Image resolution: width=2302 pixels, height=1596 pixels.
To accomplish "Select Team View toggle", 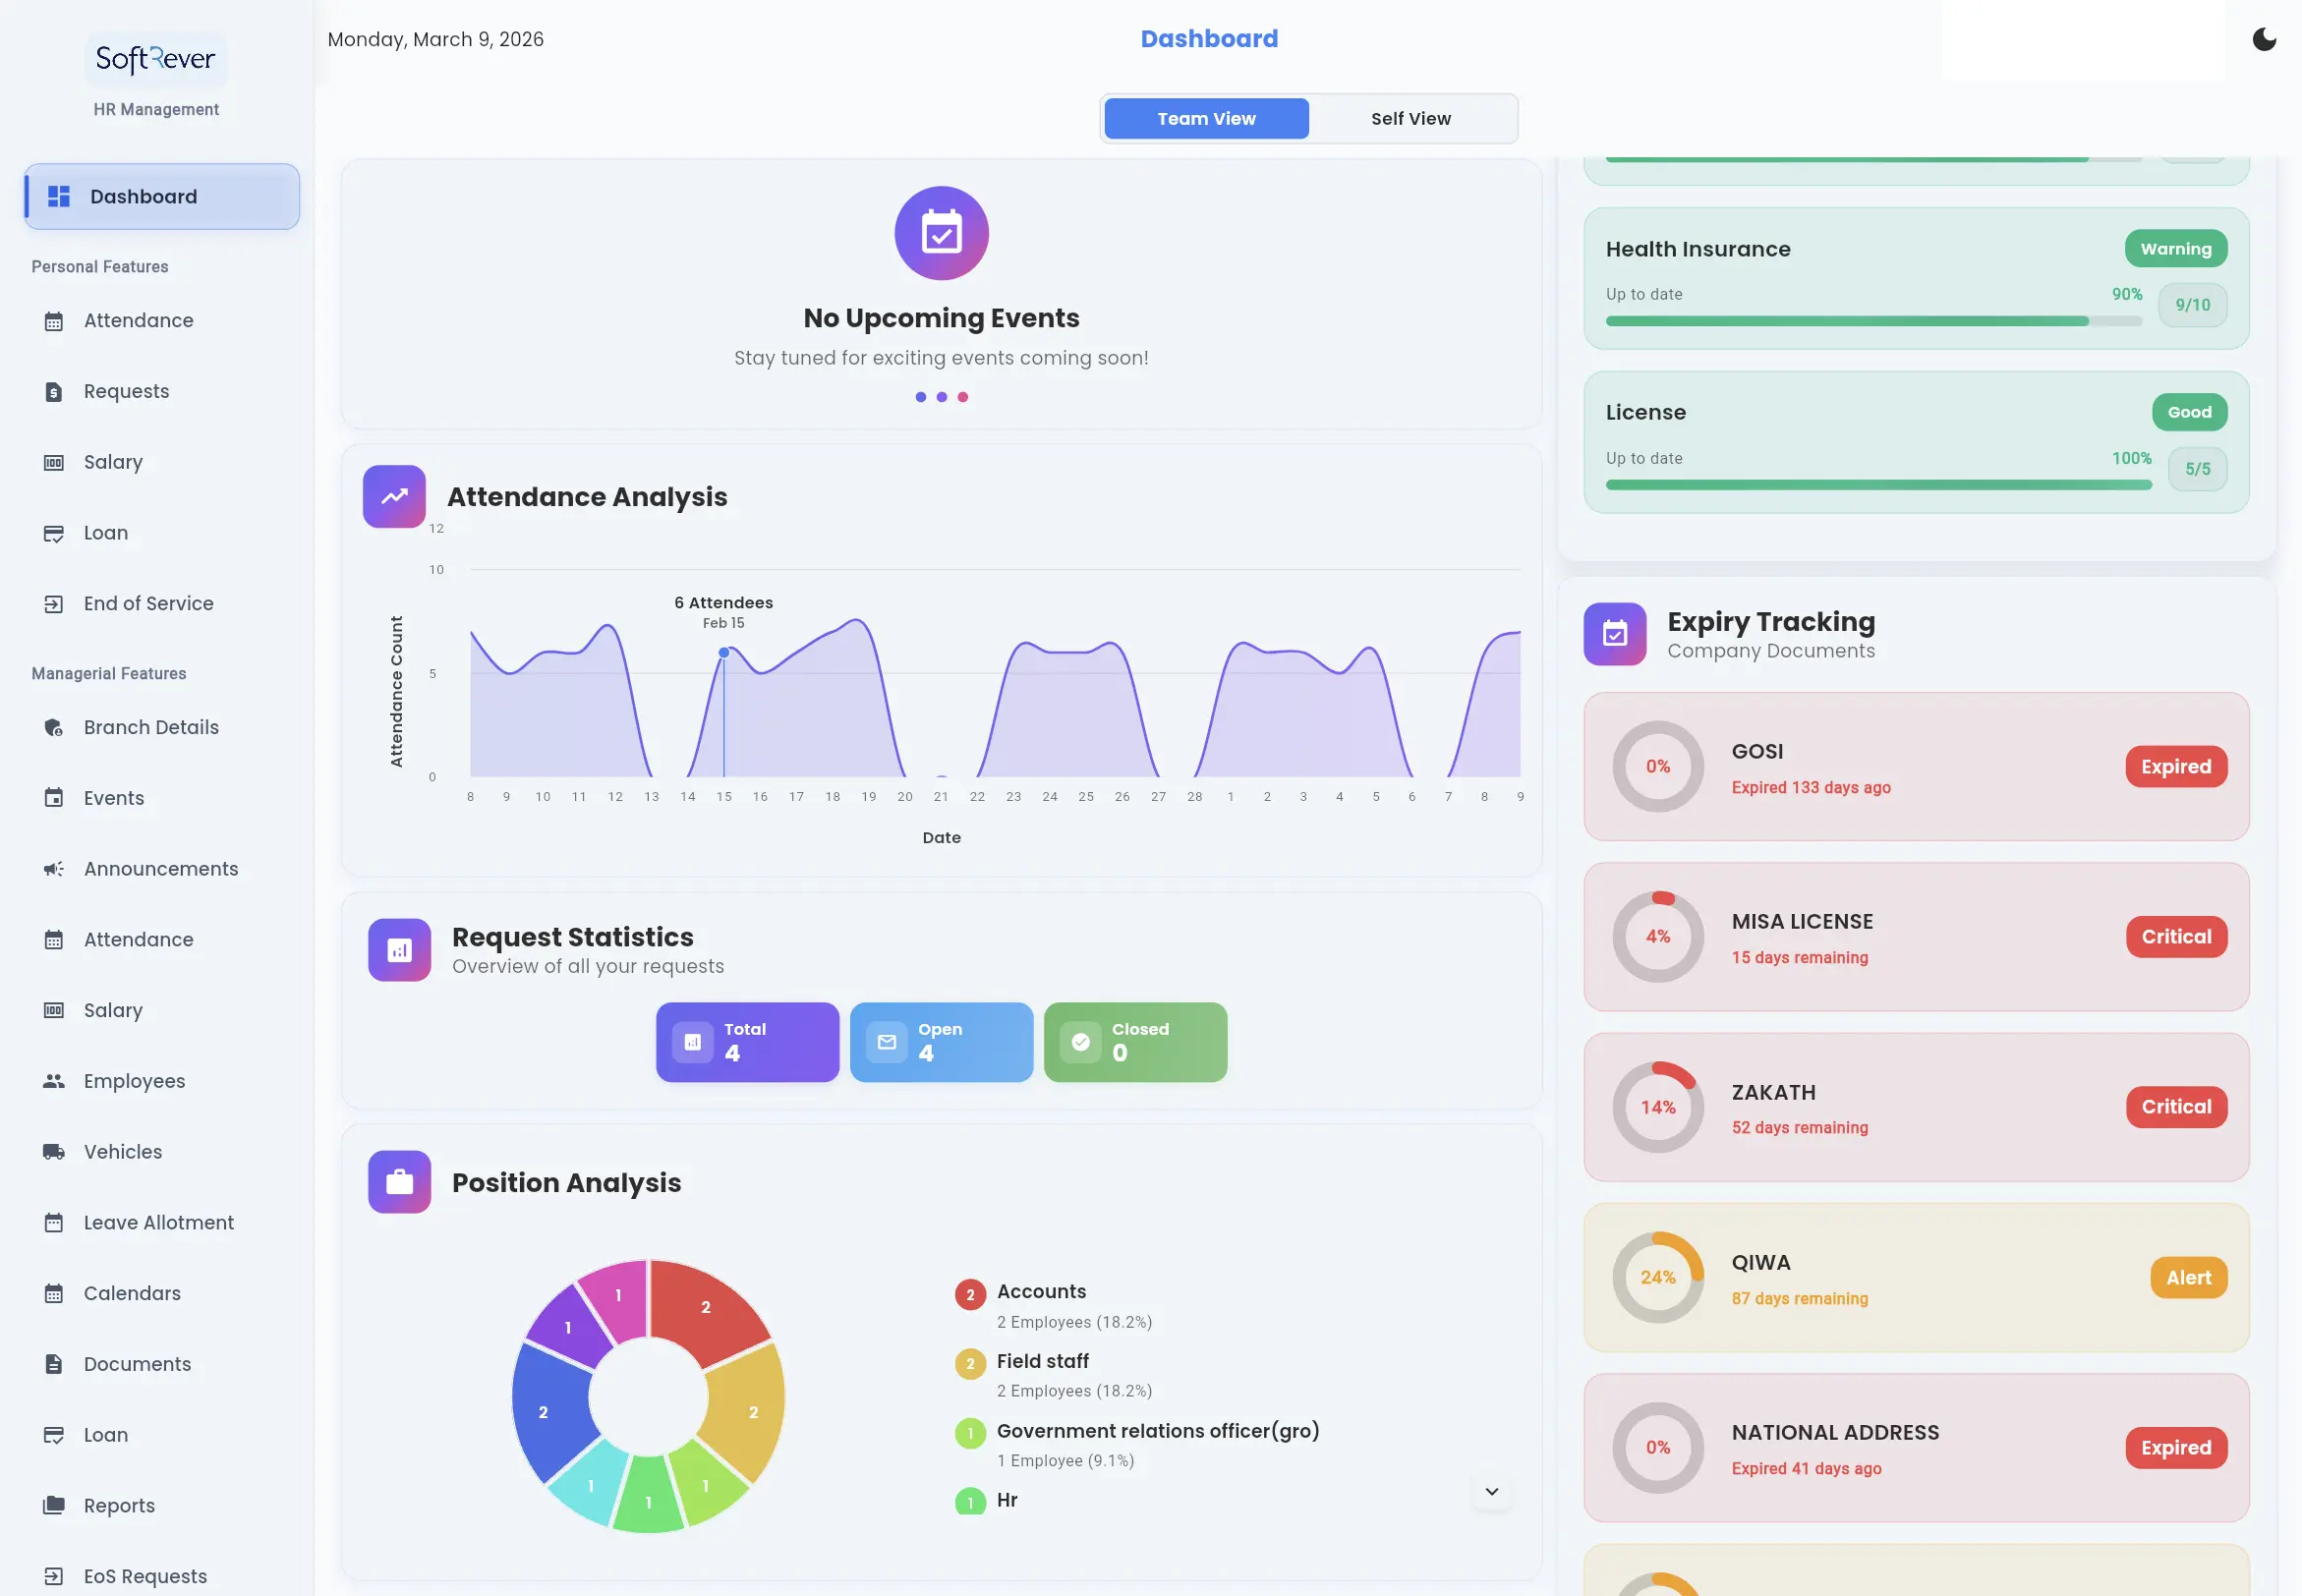I will [1206, 119].
